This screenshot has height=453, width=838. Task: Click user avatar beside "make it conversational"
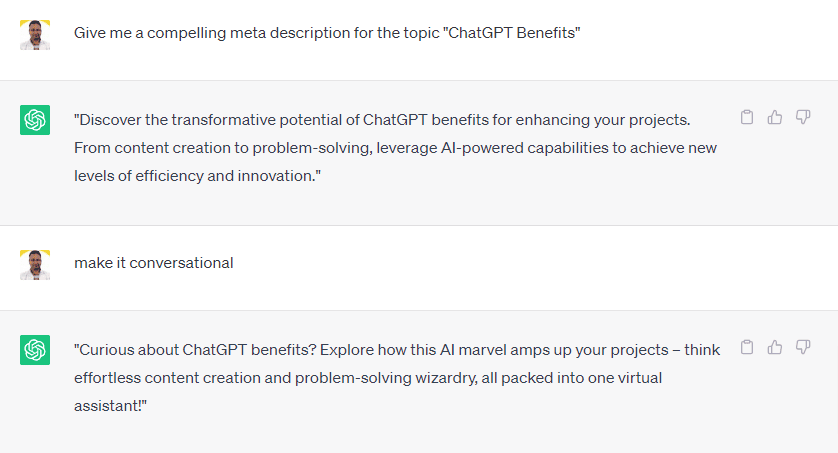pyautogui.click(x=35, y=265)
